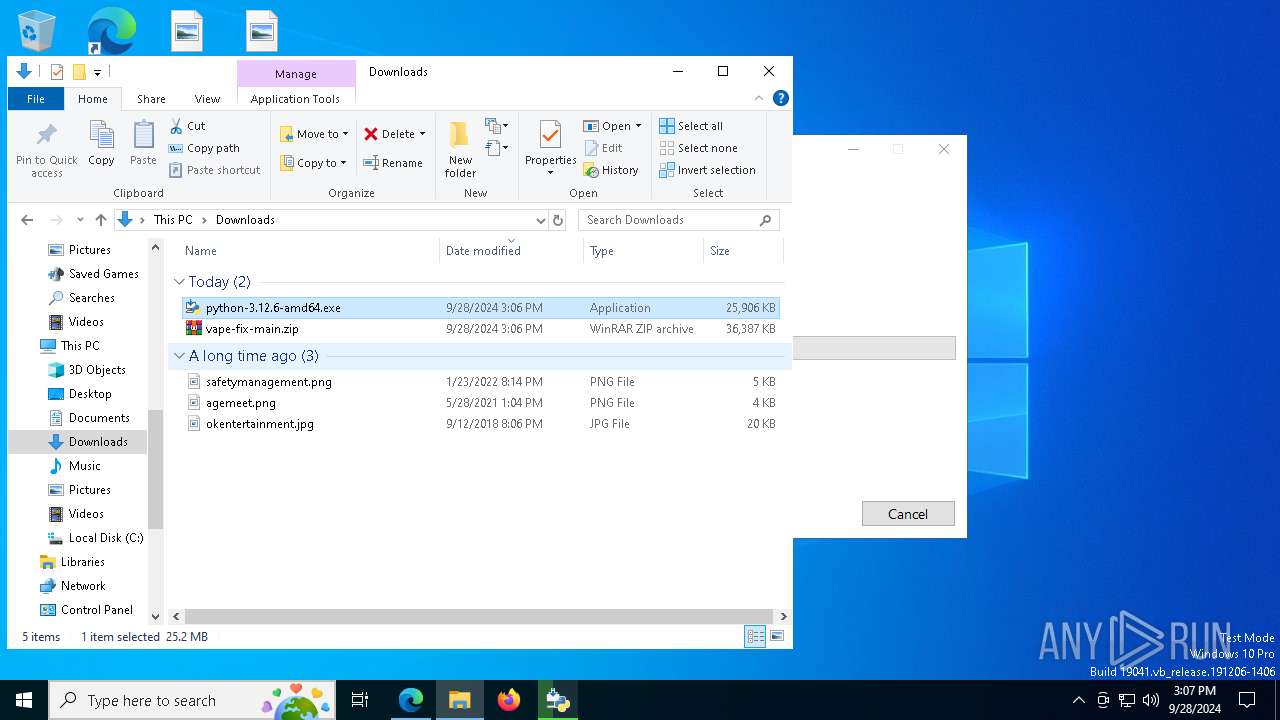Open Explorer Help icon

click(x=781, y=98)
